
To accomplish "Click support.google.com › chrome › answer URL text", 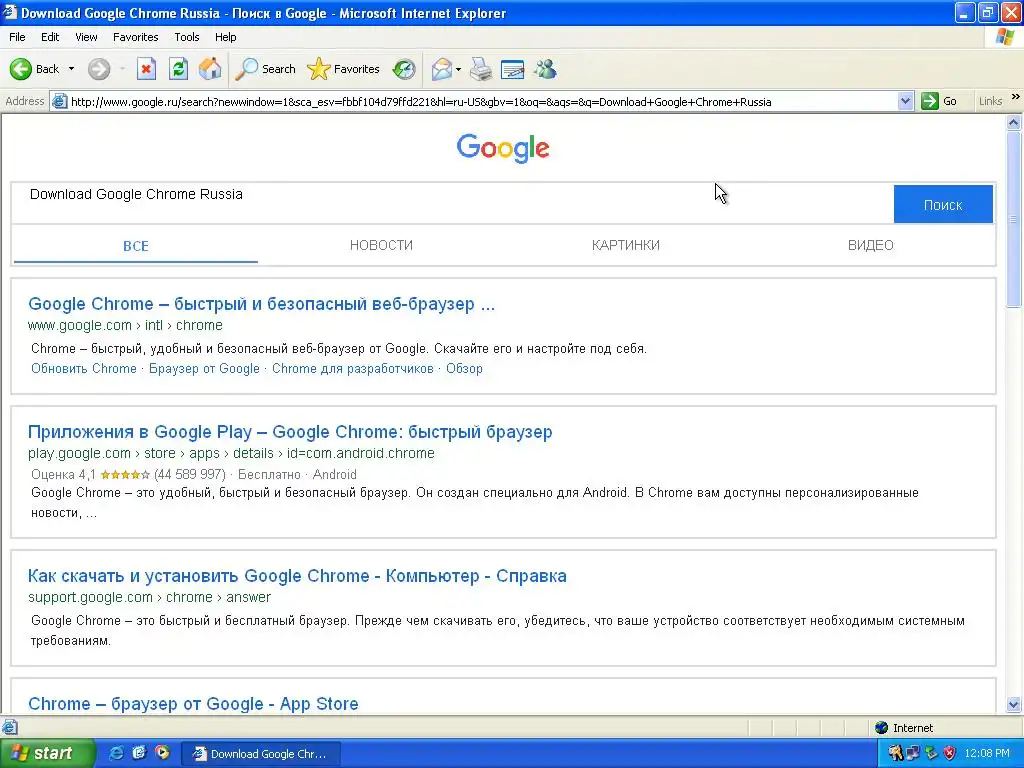I will pyautogui.click(x=150, y=597).
